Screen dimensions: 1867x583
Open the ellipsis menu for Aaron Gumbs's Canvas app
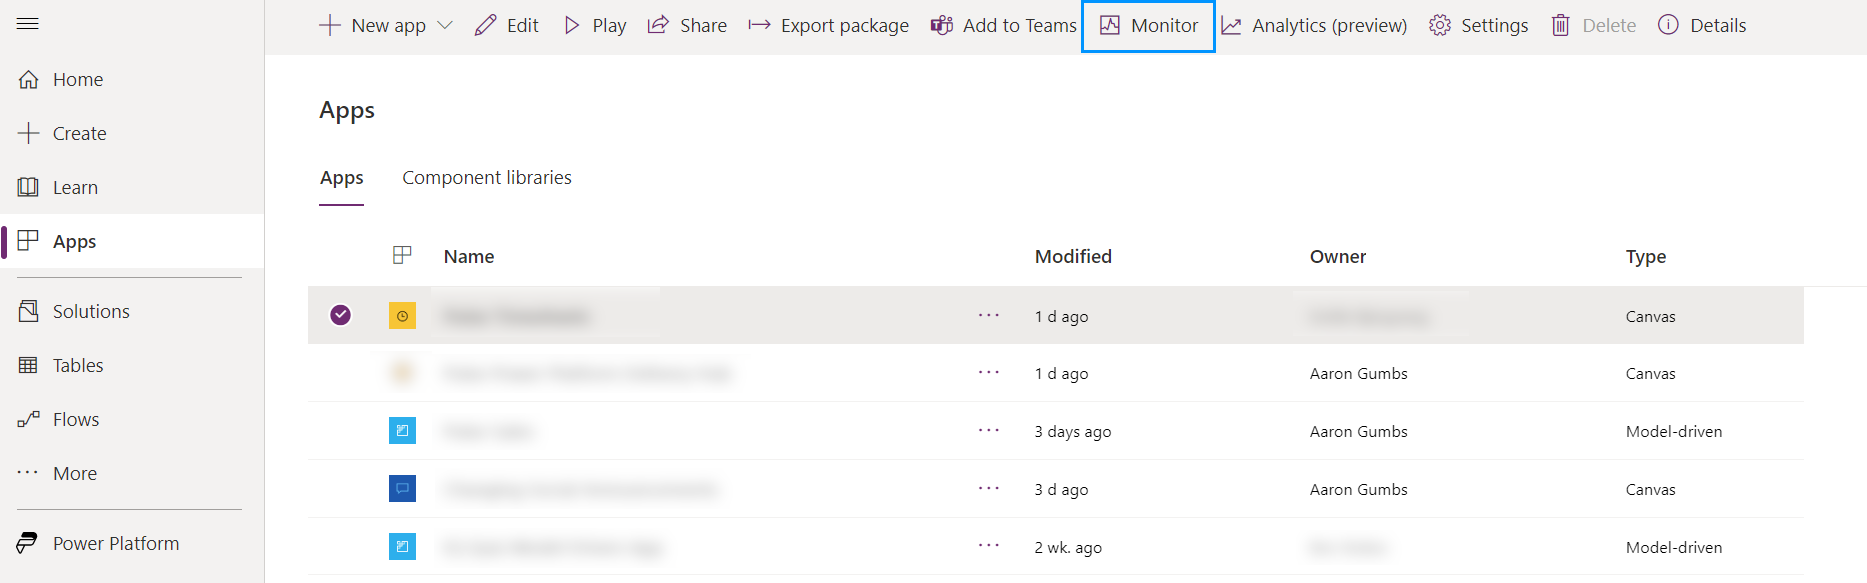tap(989, 373)
